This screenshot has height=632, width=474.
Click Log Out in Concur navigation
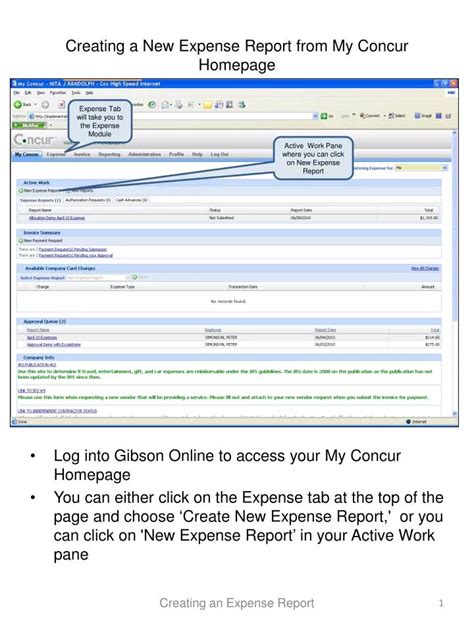[x=220, y=154]
